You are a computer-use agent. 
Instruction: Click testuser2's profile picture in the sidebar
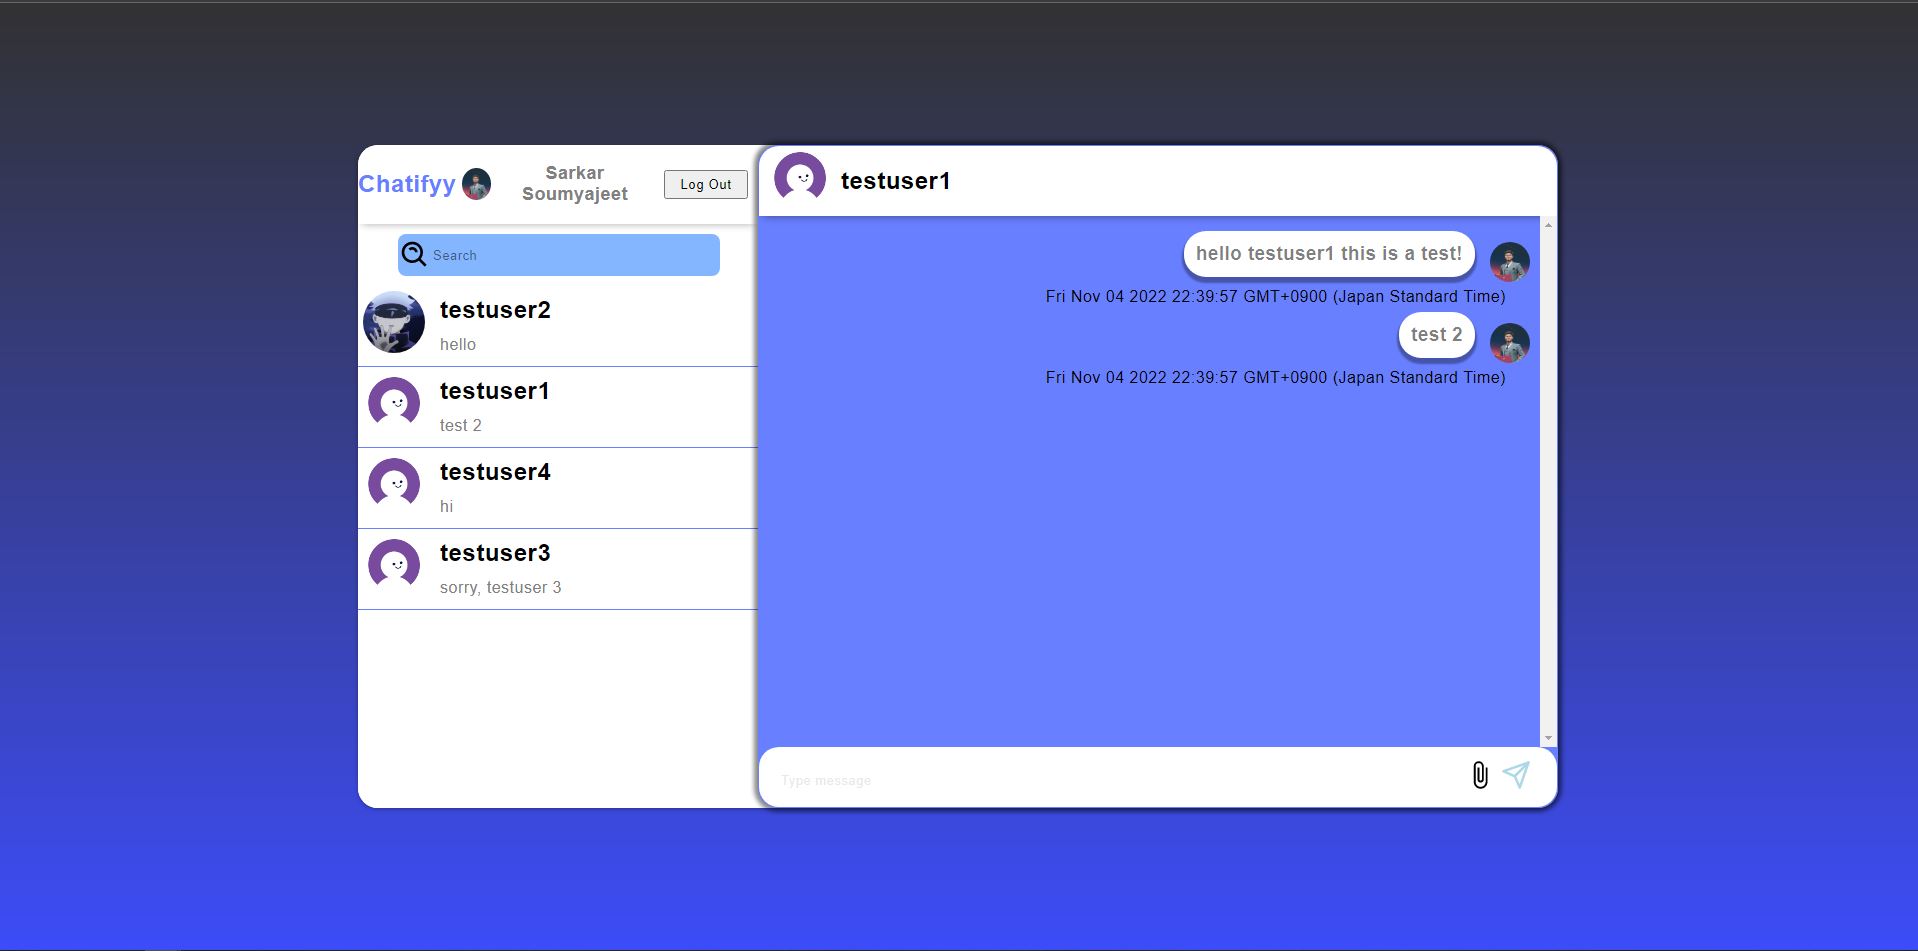click(394, 322)
